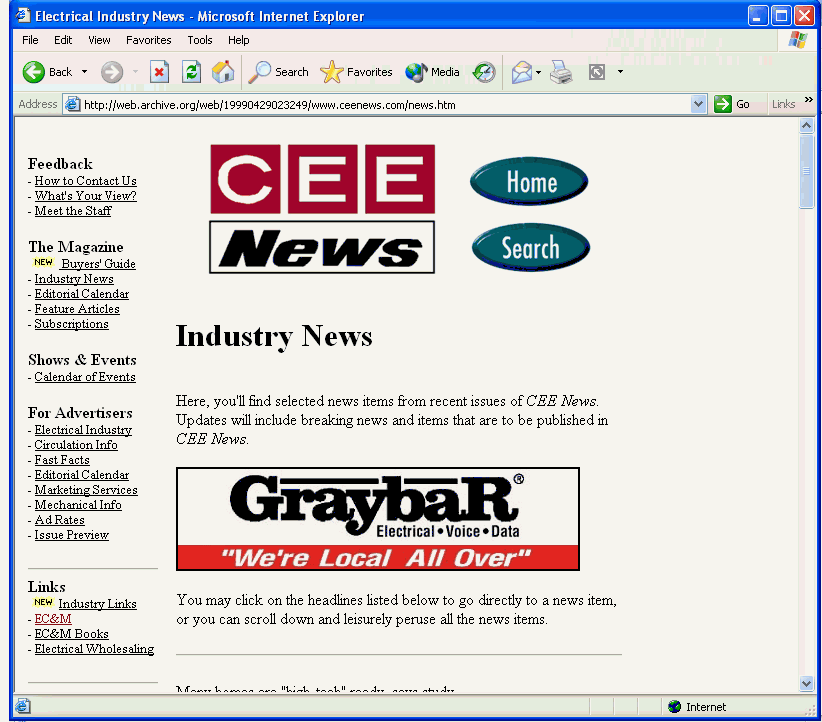822x722 pixels.
Task: Click the Internet zone globe icon
Action: pos(675,707)
